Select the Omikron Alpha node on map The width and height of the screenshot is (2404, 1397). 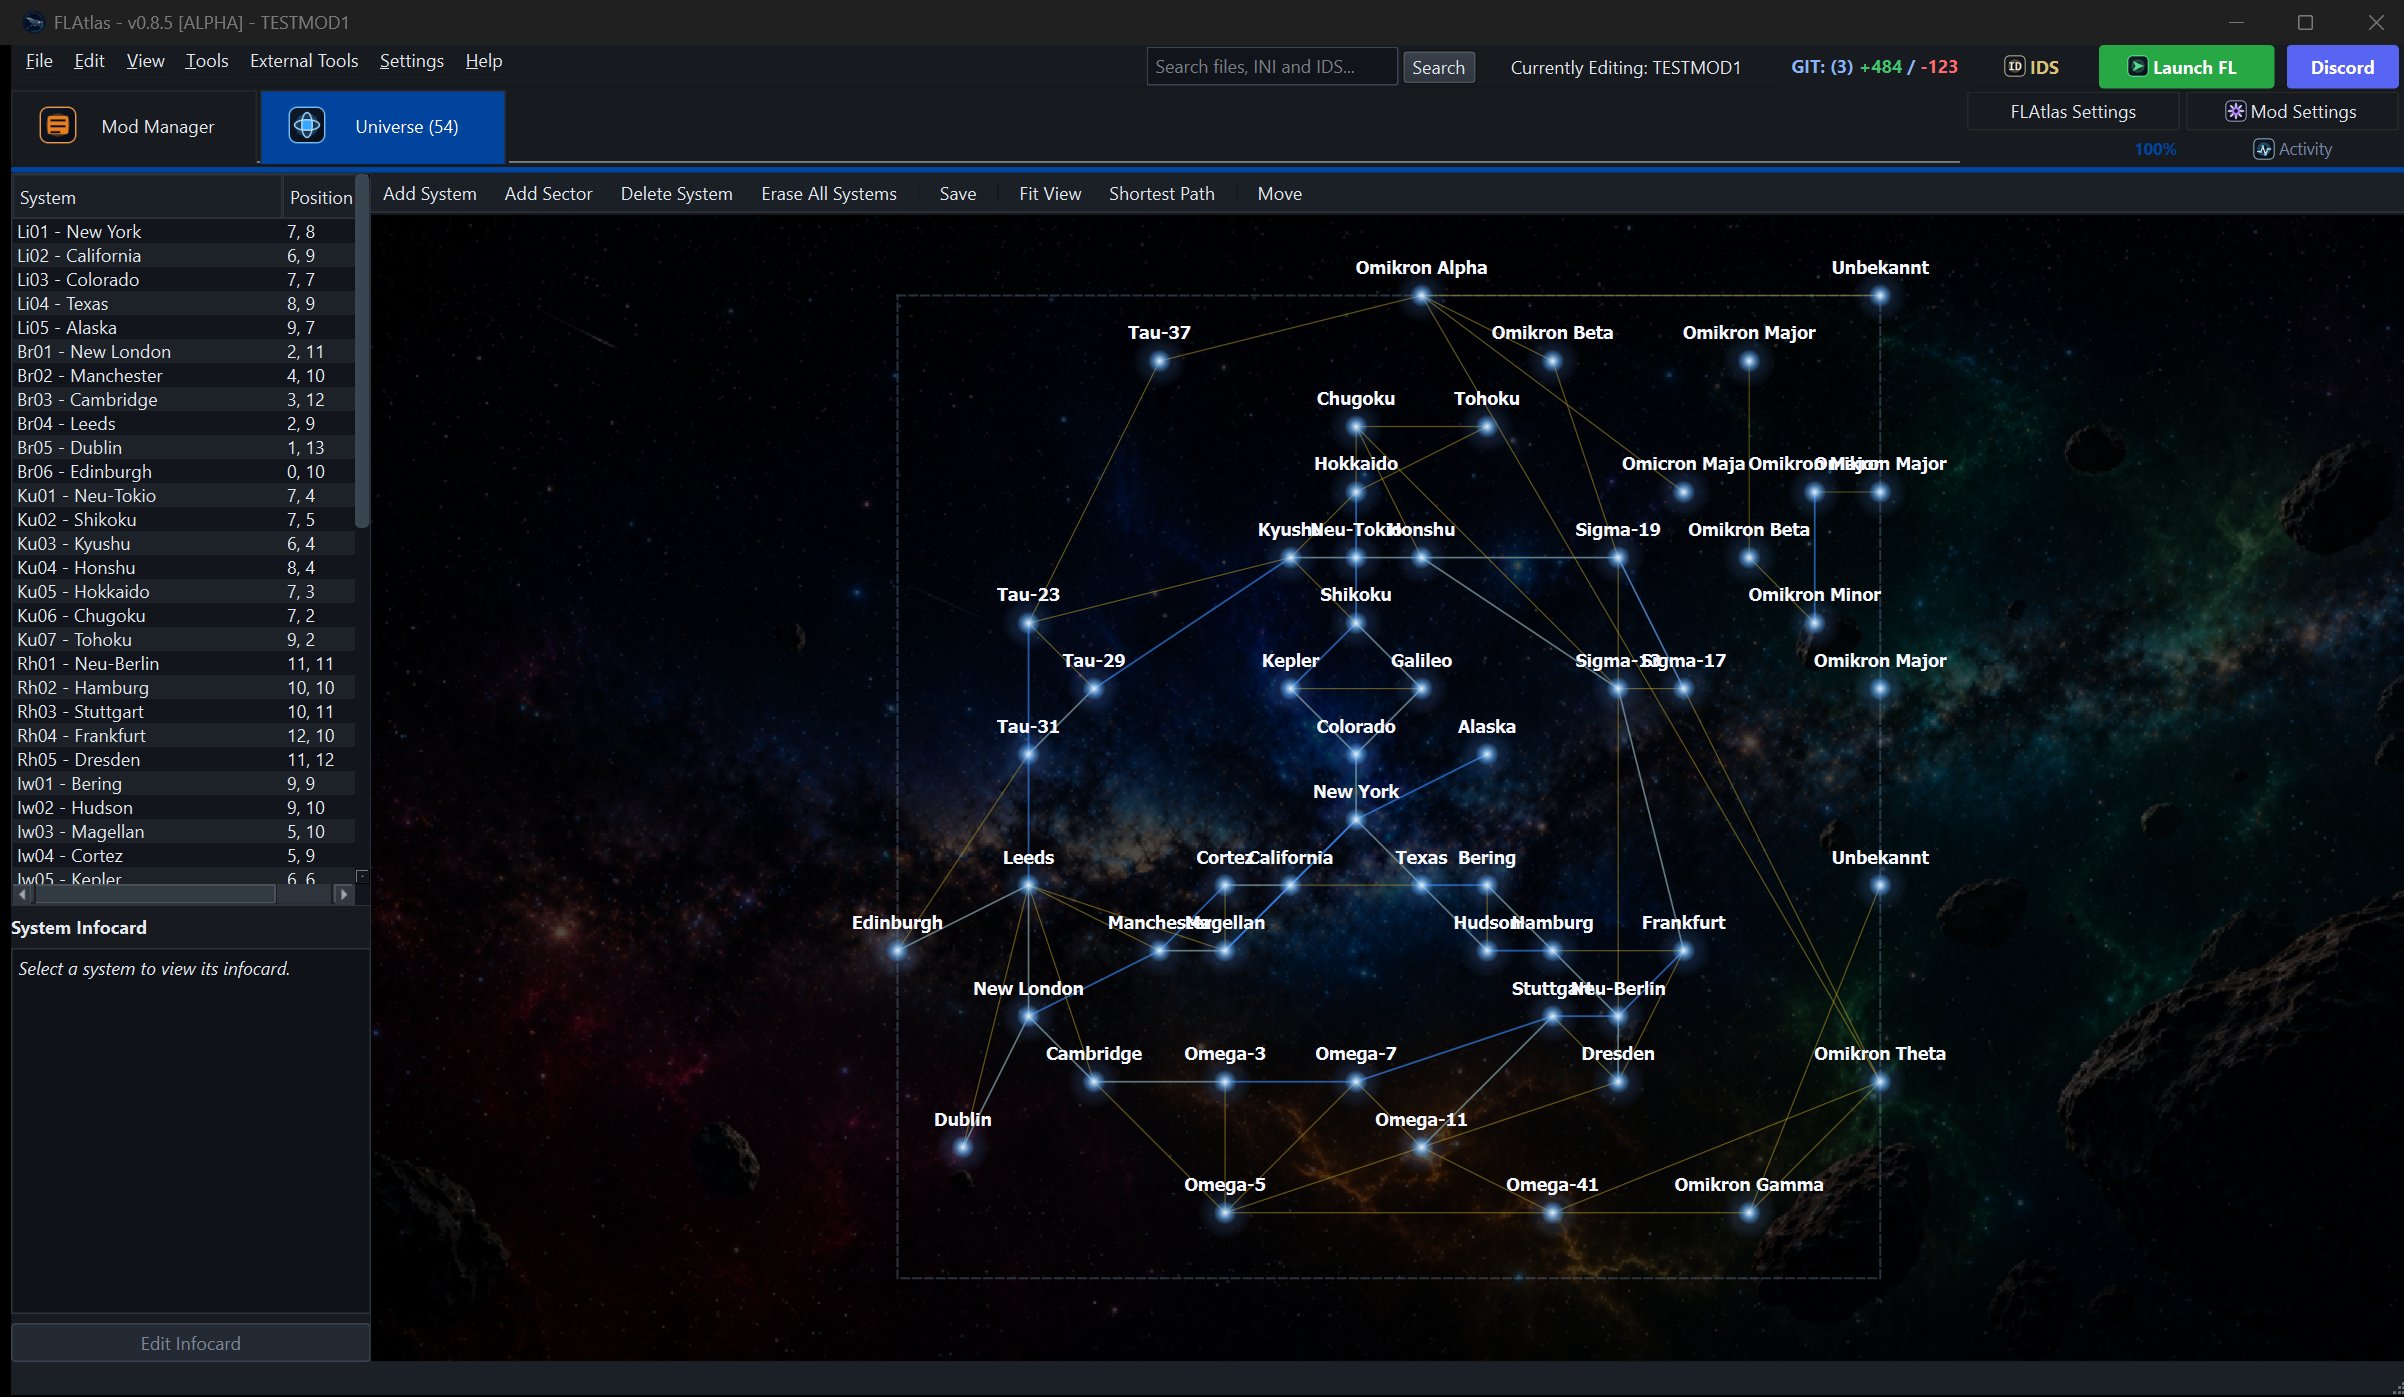(x=1421, y=296)
